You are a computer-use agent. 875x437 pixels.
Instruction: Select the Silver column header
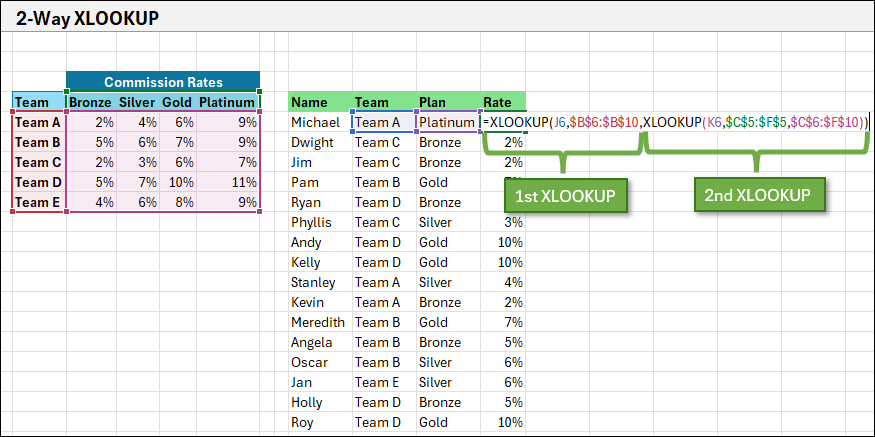pos(136,101)
